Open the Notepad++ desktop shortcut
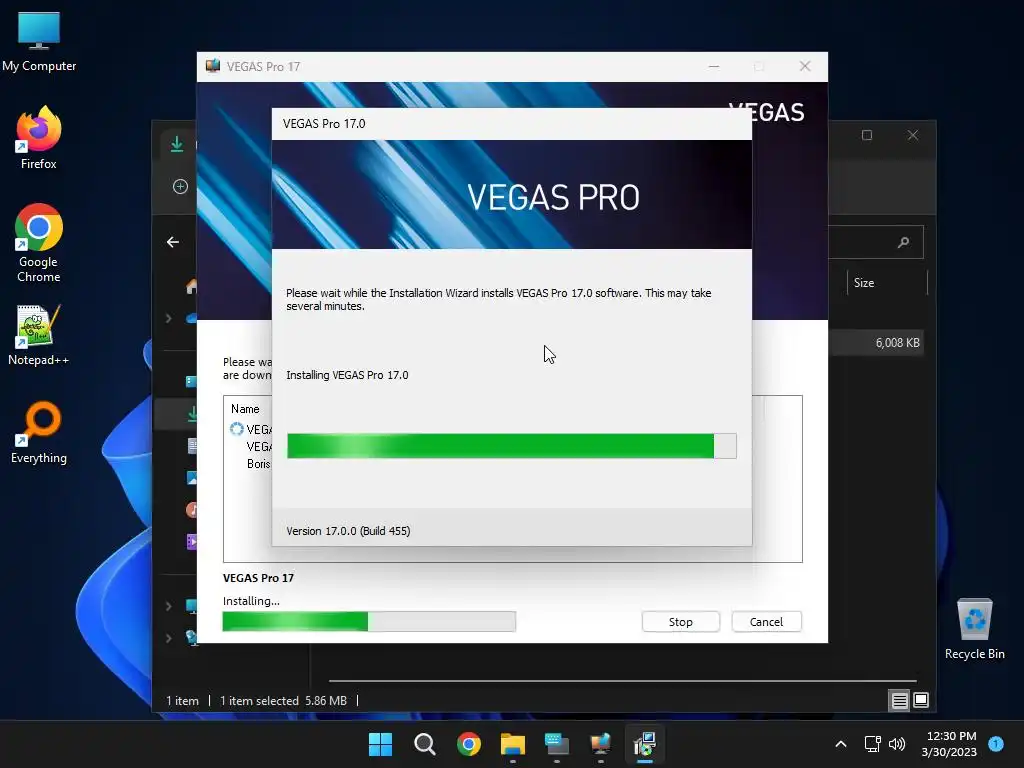The width and height of the screenshot is (1024, 768). click(x=39, y=334)
